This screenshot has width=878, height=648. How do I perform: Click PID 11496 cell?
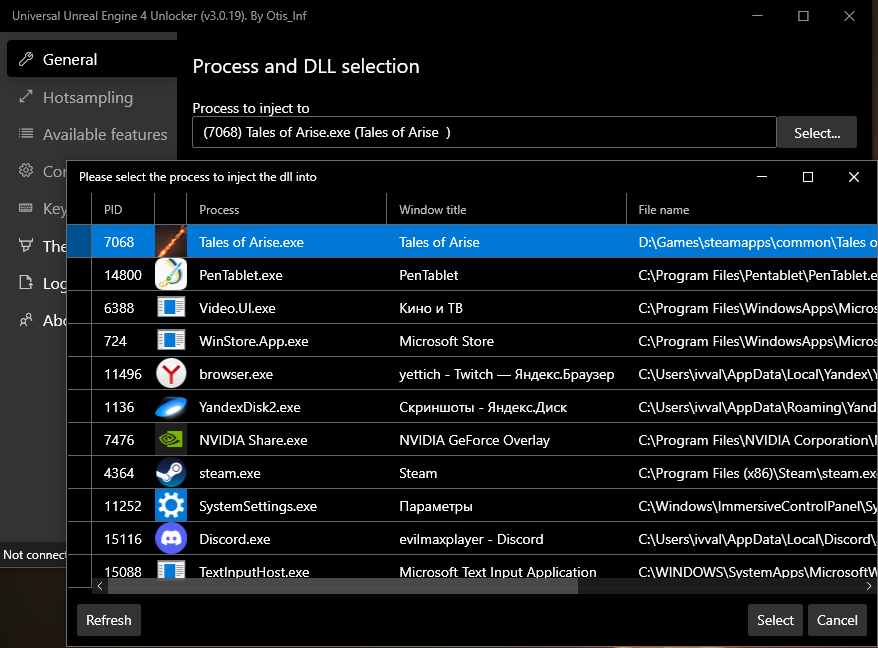123,374
